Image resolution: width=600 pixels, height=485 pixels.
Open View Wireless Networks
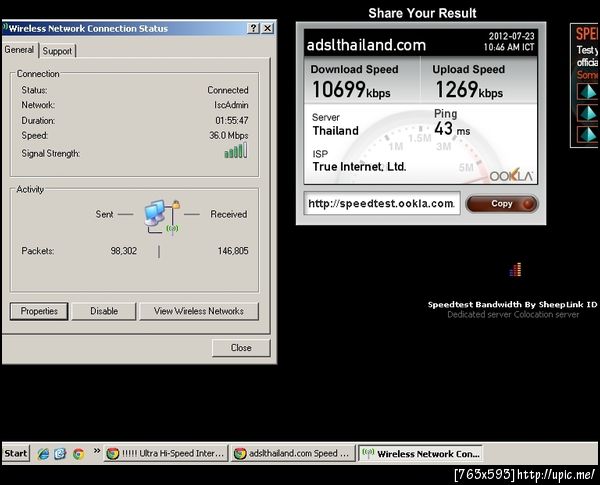[x=199, y=311]
